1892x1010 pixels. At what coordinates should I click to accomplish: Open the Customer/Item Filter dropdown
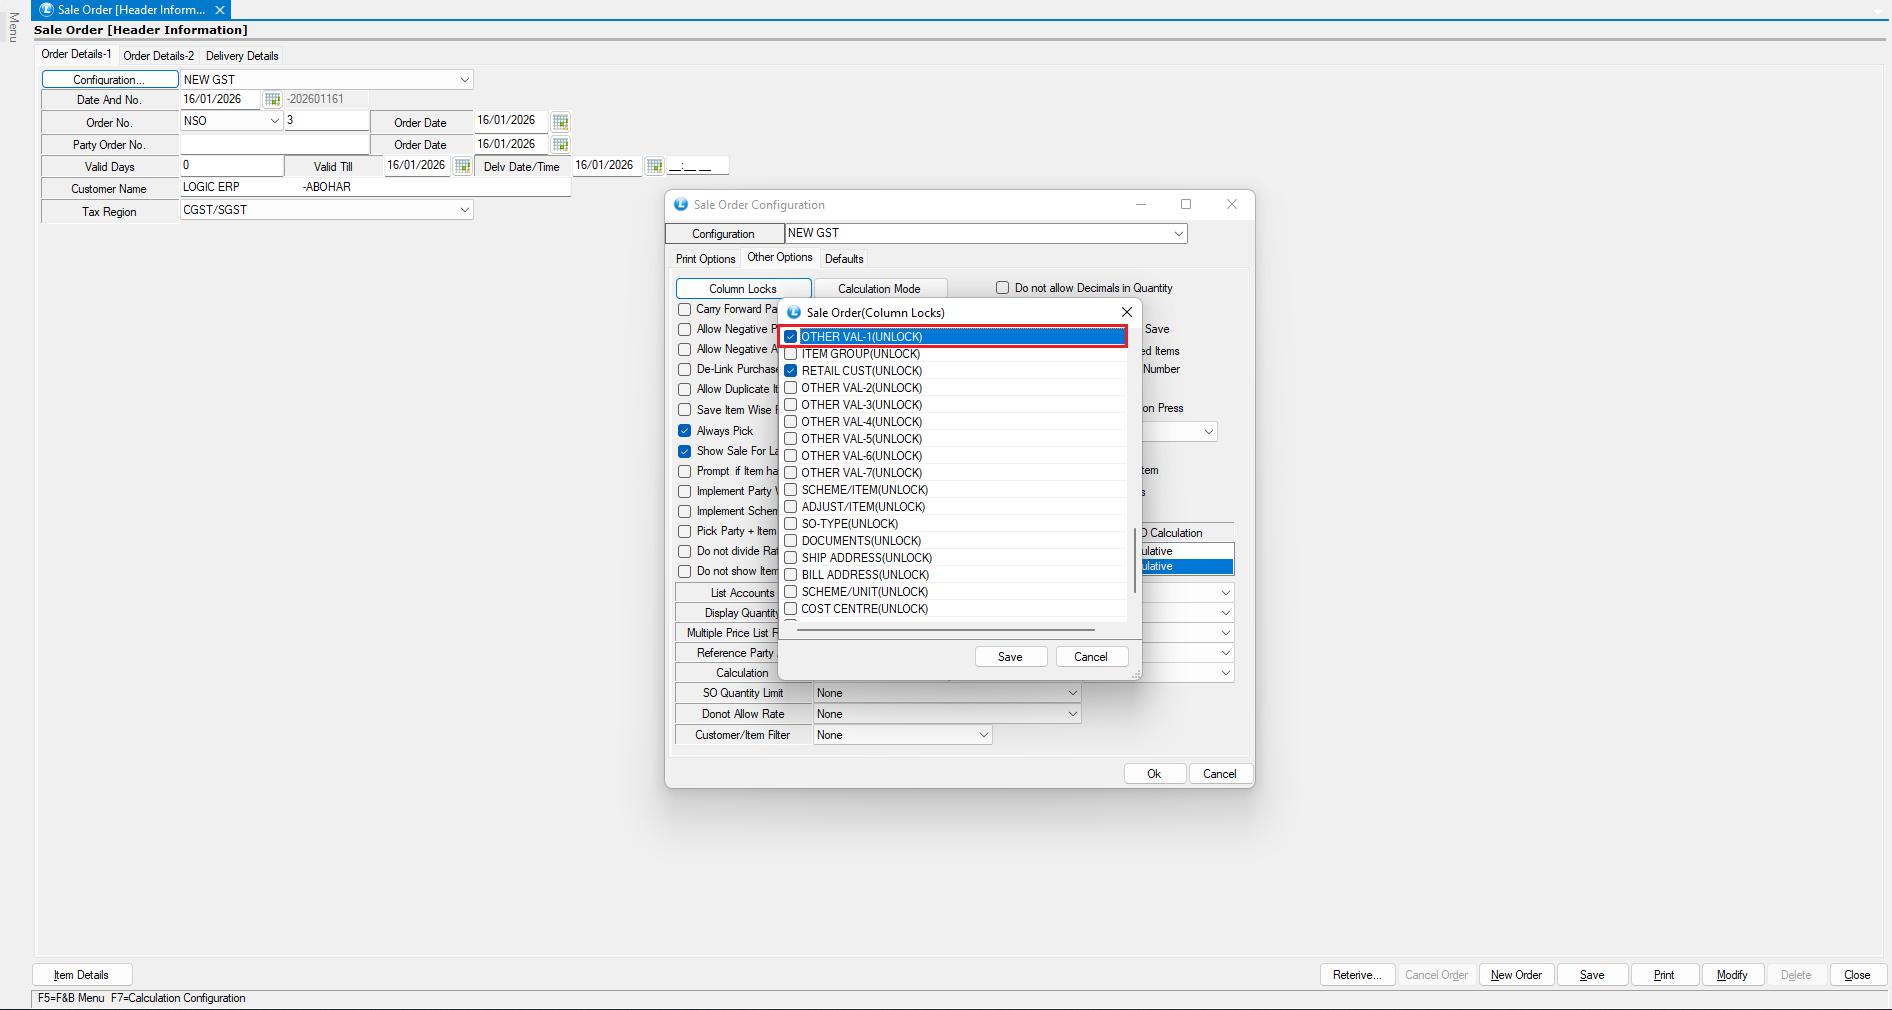click(983, 735)
